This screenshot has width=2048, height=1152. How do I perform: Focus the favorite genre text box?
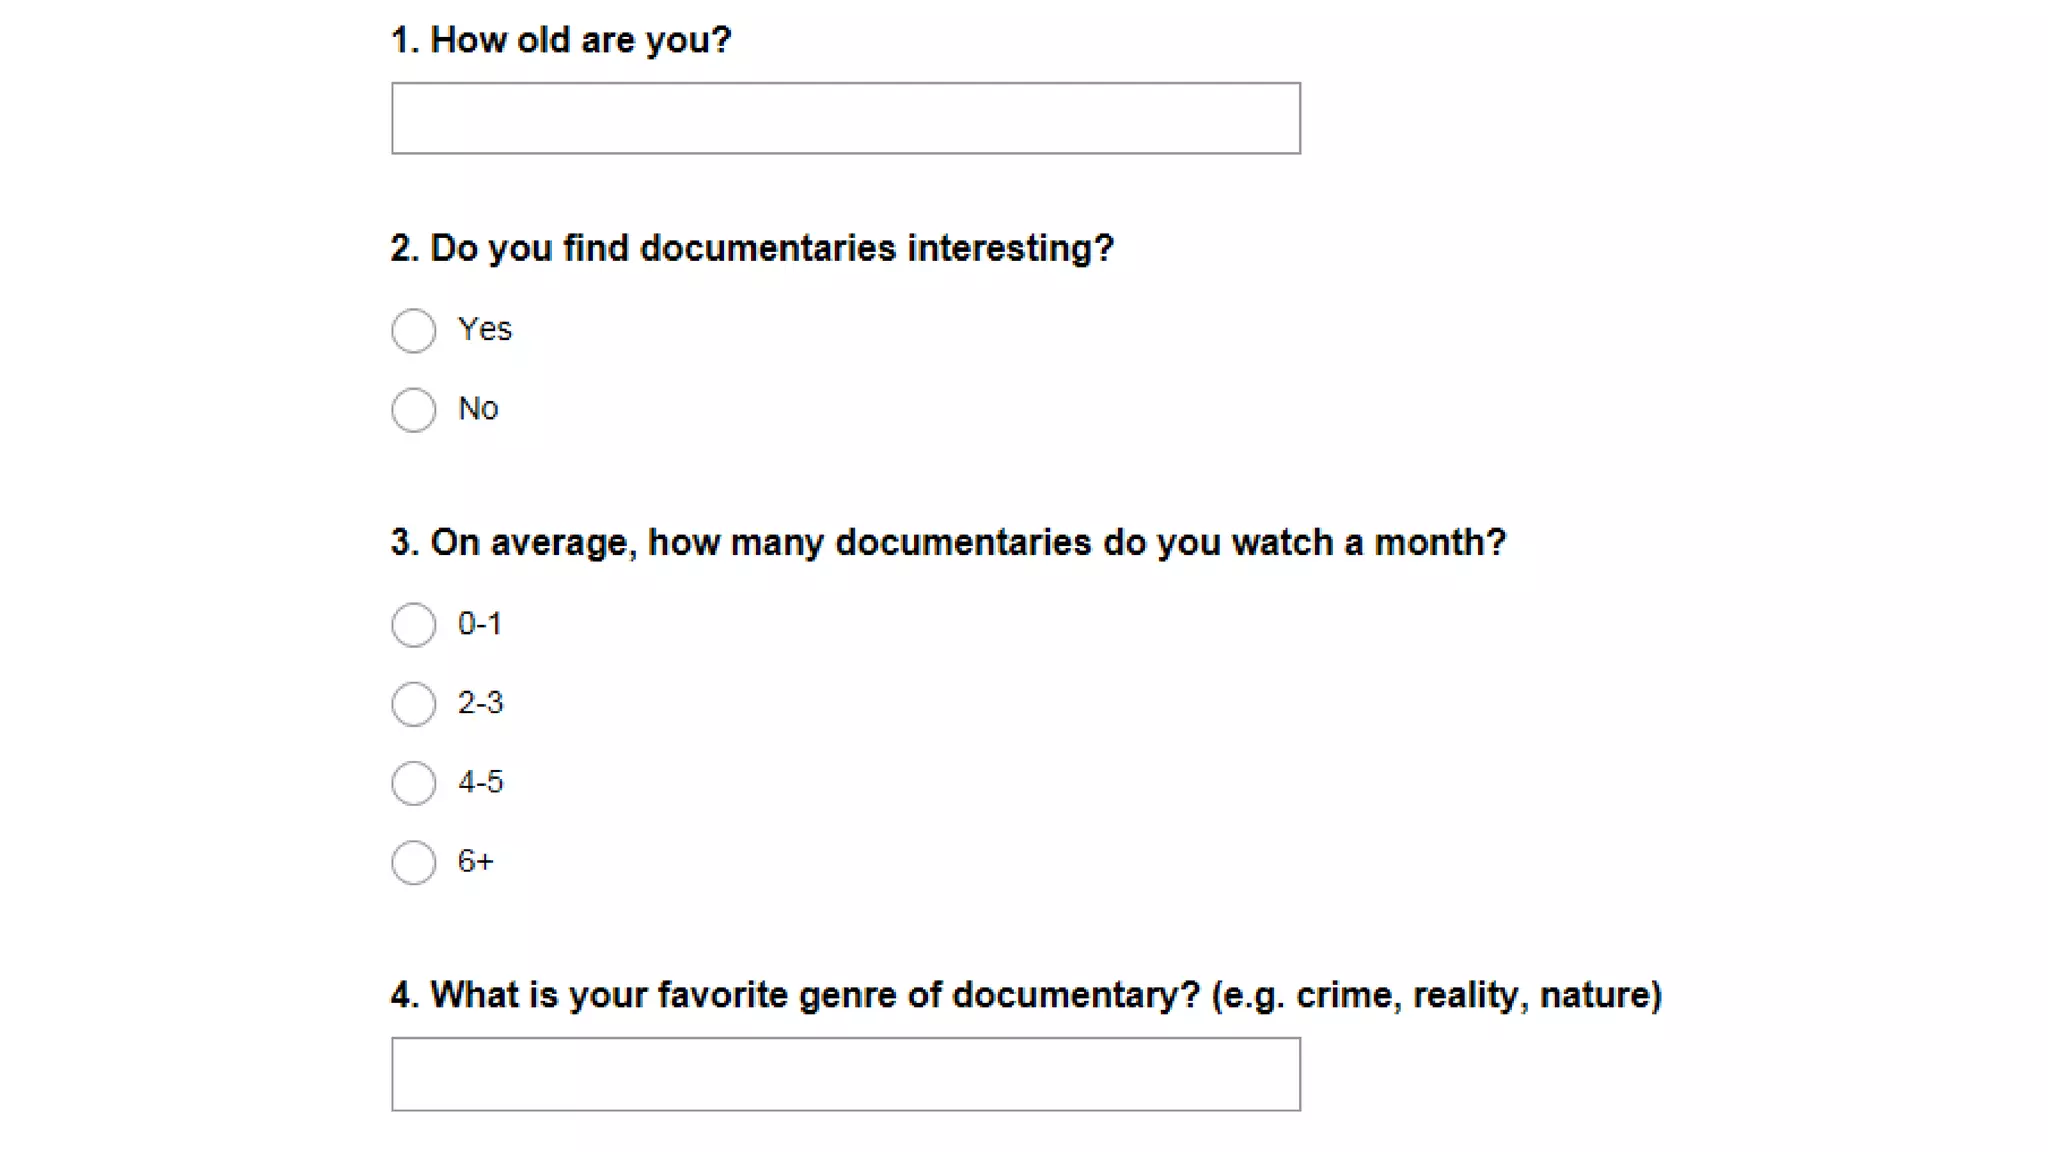coord(845,1074)
